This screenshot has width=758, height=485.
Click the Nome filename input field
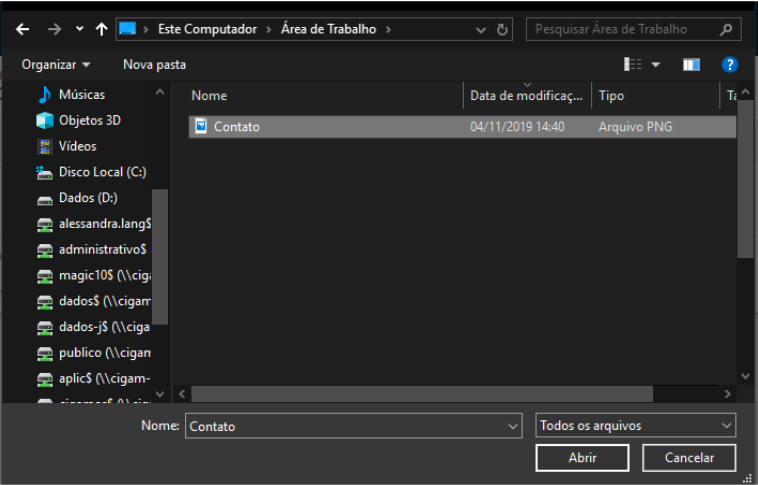point(353,426)
